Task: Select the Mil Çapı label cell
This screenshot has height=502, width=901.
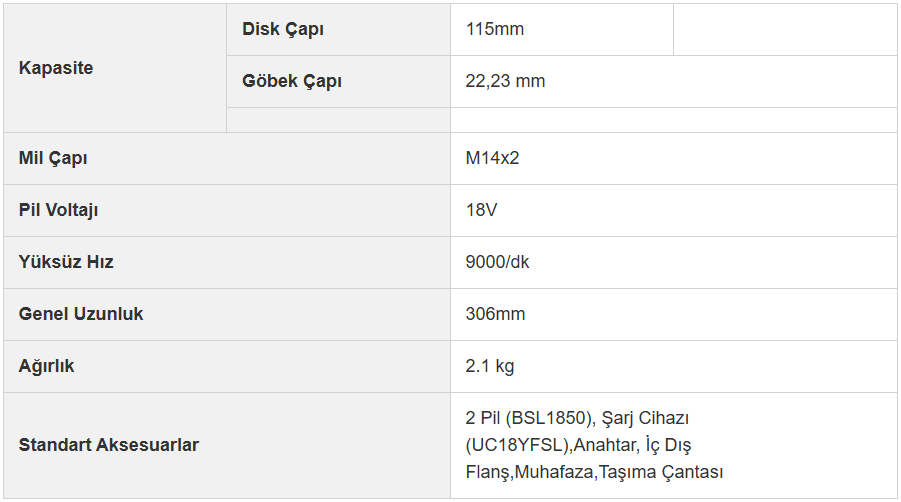Action: 227,159
